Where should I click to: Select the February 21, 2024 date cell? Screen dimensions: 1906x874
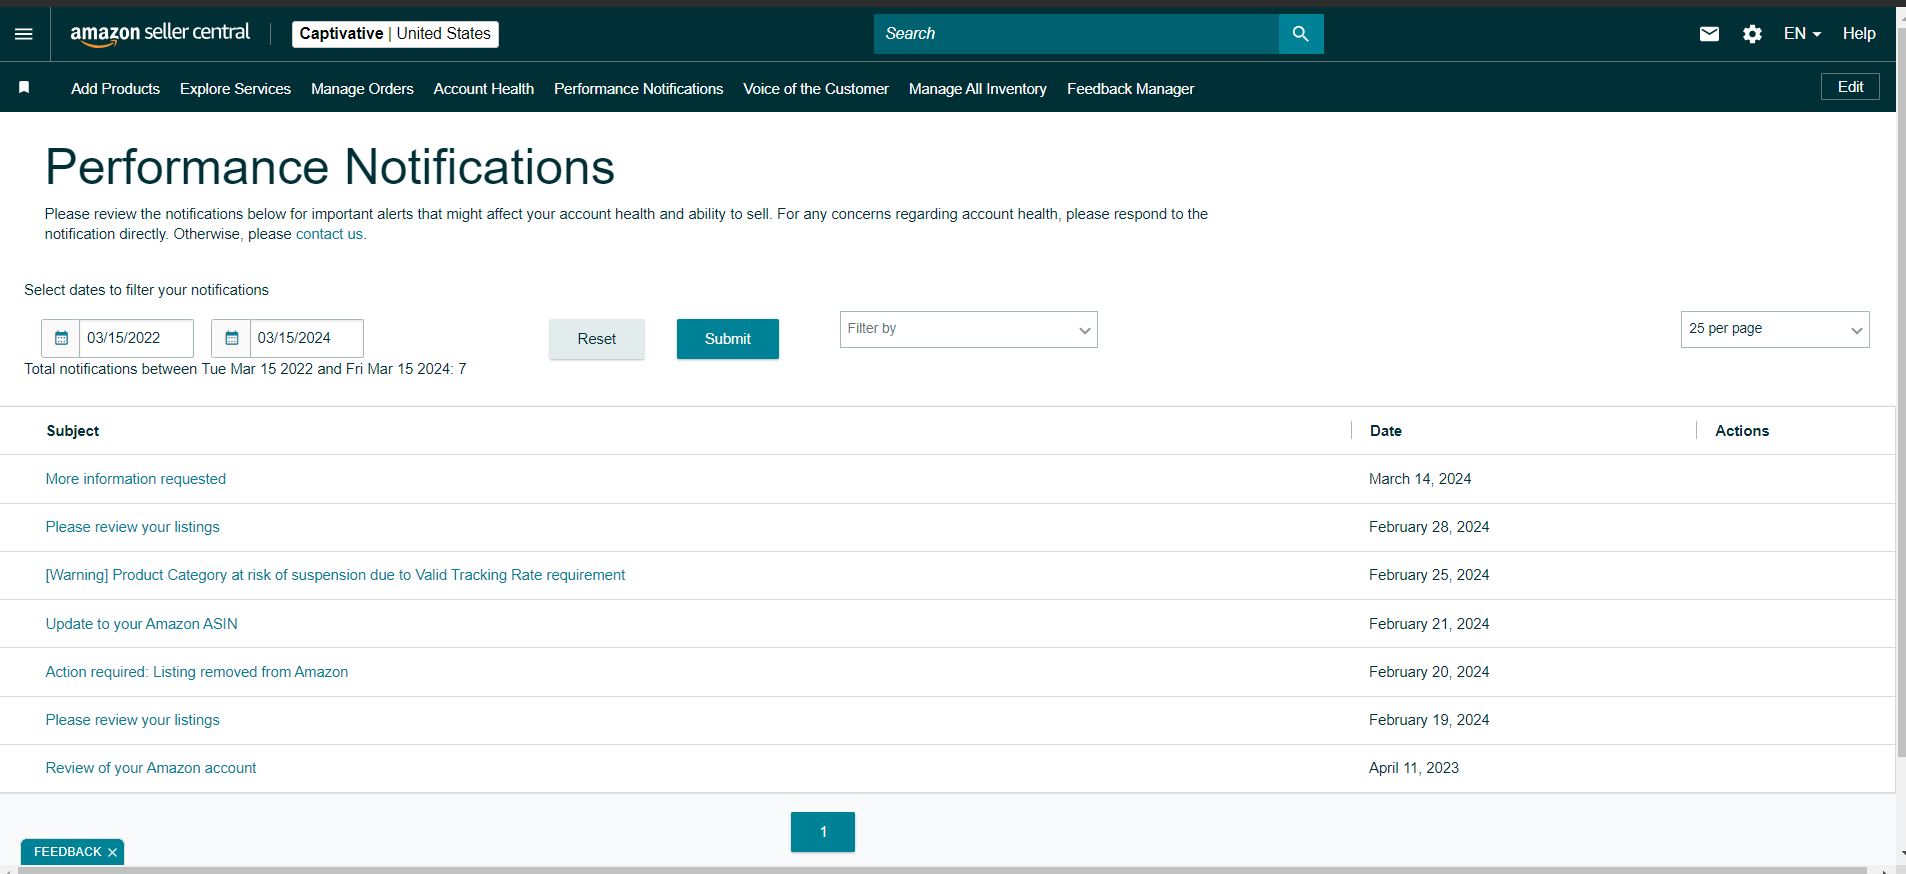1429,624
